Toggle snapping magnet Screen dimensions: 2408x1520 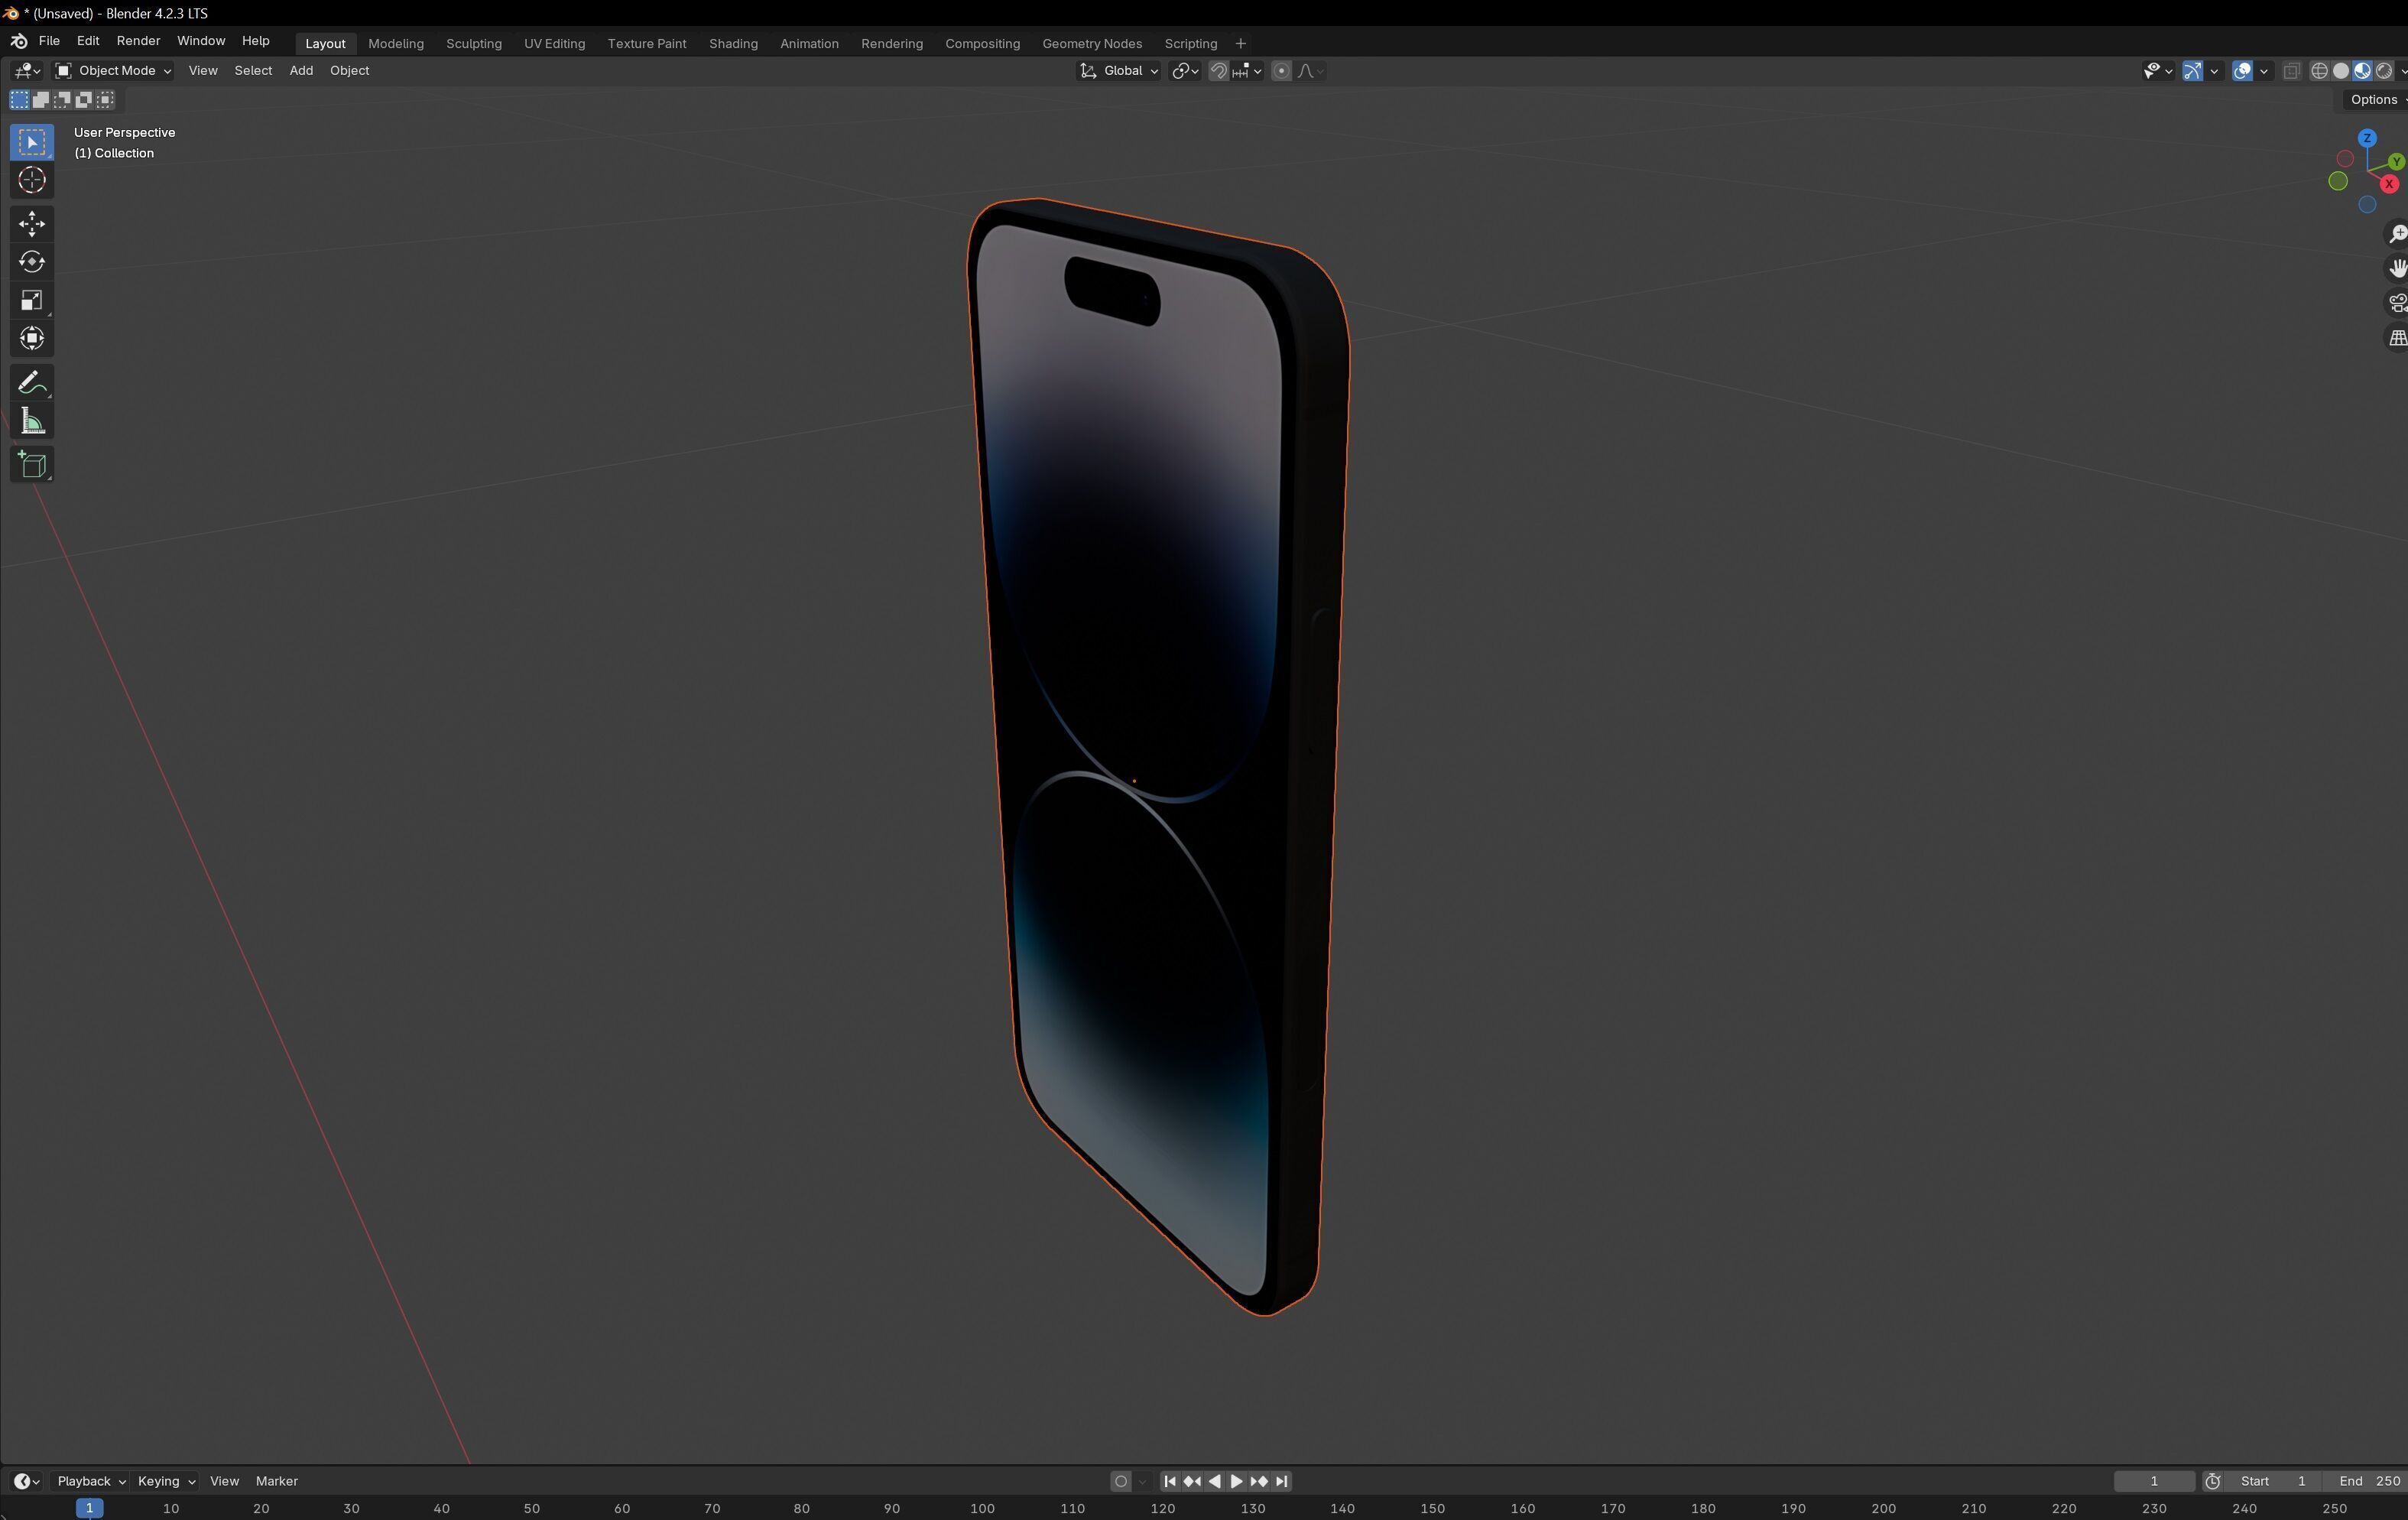pyautogui.click(x=1218, y=71)
